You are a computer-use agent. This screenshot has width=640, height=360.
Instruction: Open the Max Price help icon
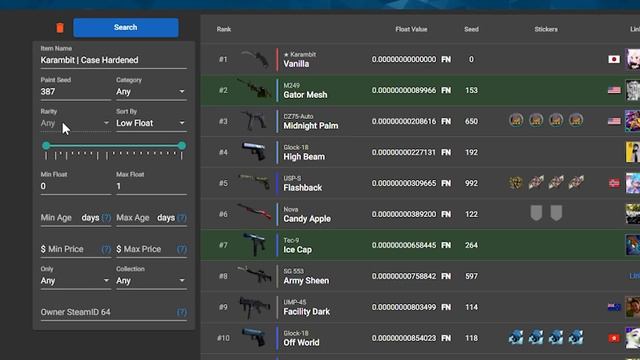click(182, 249)
